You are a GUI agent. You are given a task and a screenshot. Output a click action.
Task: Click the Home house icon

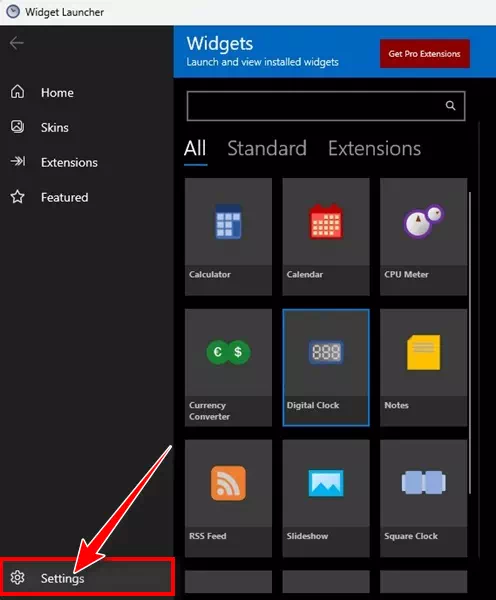click(x=17, y=92)
